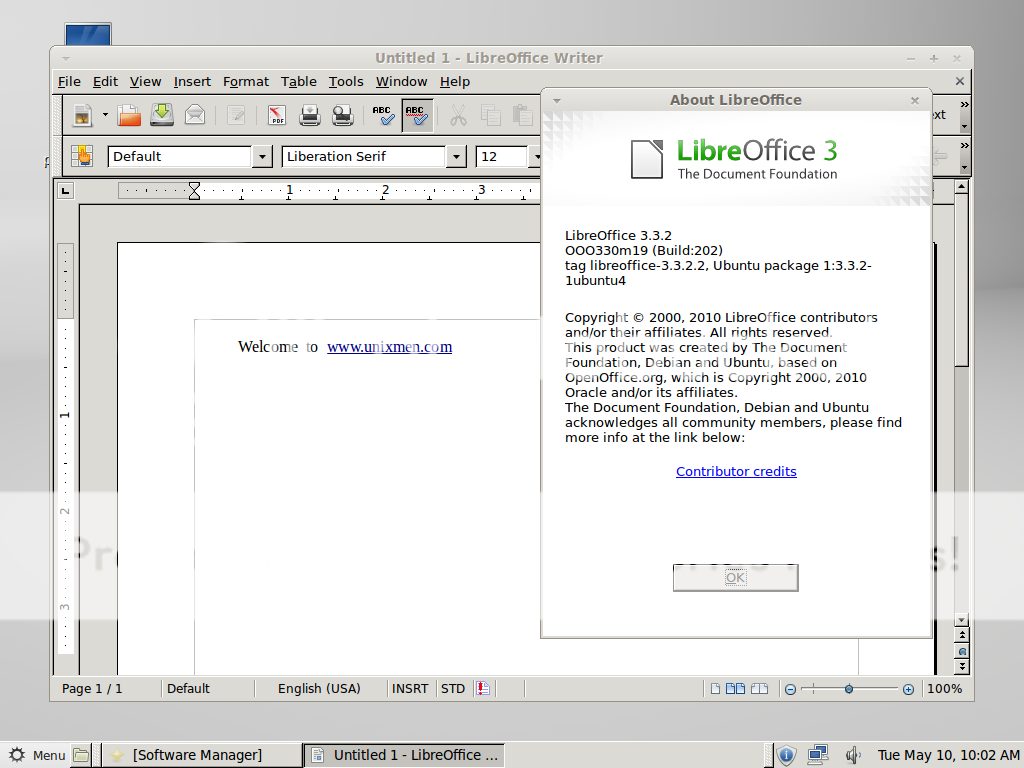The height and width of the screenshot is (768, 1024).
Task: Click the tab stop type selector on ruler
Action: point(65,191)
